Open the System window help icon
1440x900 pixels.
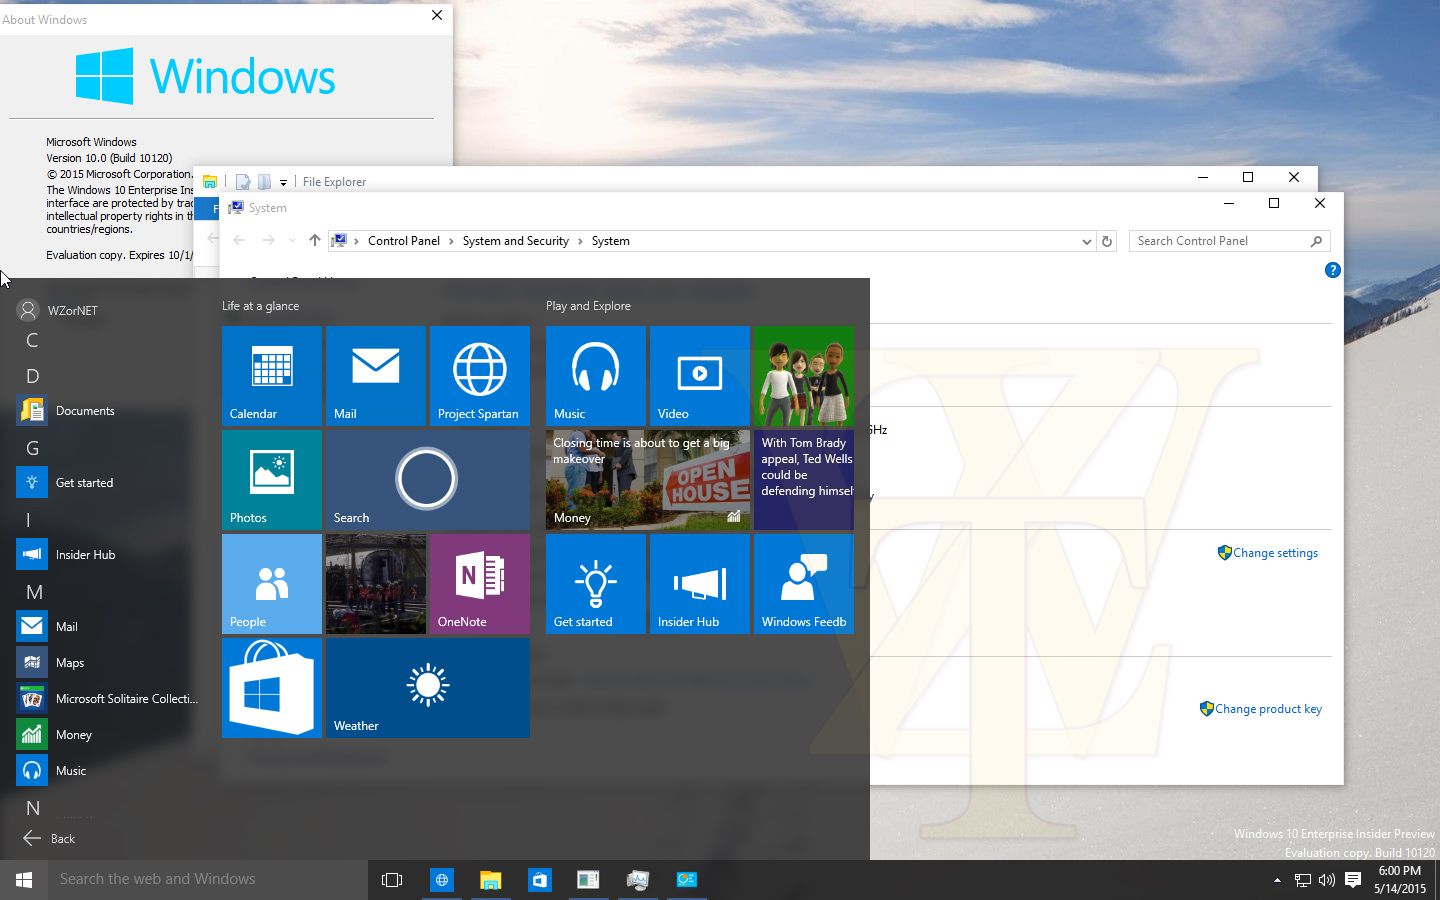[1332, 270]
